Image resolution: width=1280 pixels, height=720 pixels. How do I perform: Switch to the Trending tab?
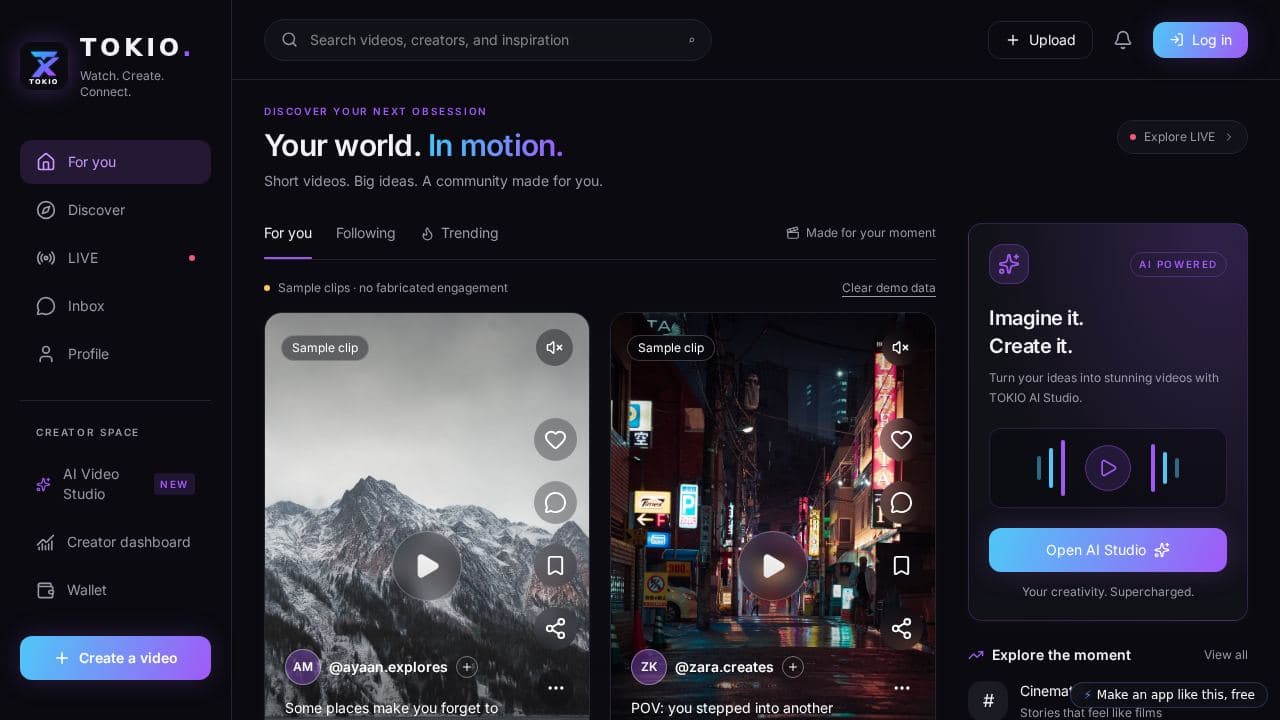point(459,233)
